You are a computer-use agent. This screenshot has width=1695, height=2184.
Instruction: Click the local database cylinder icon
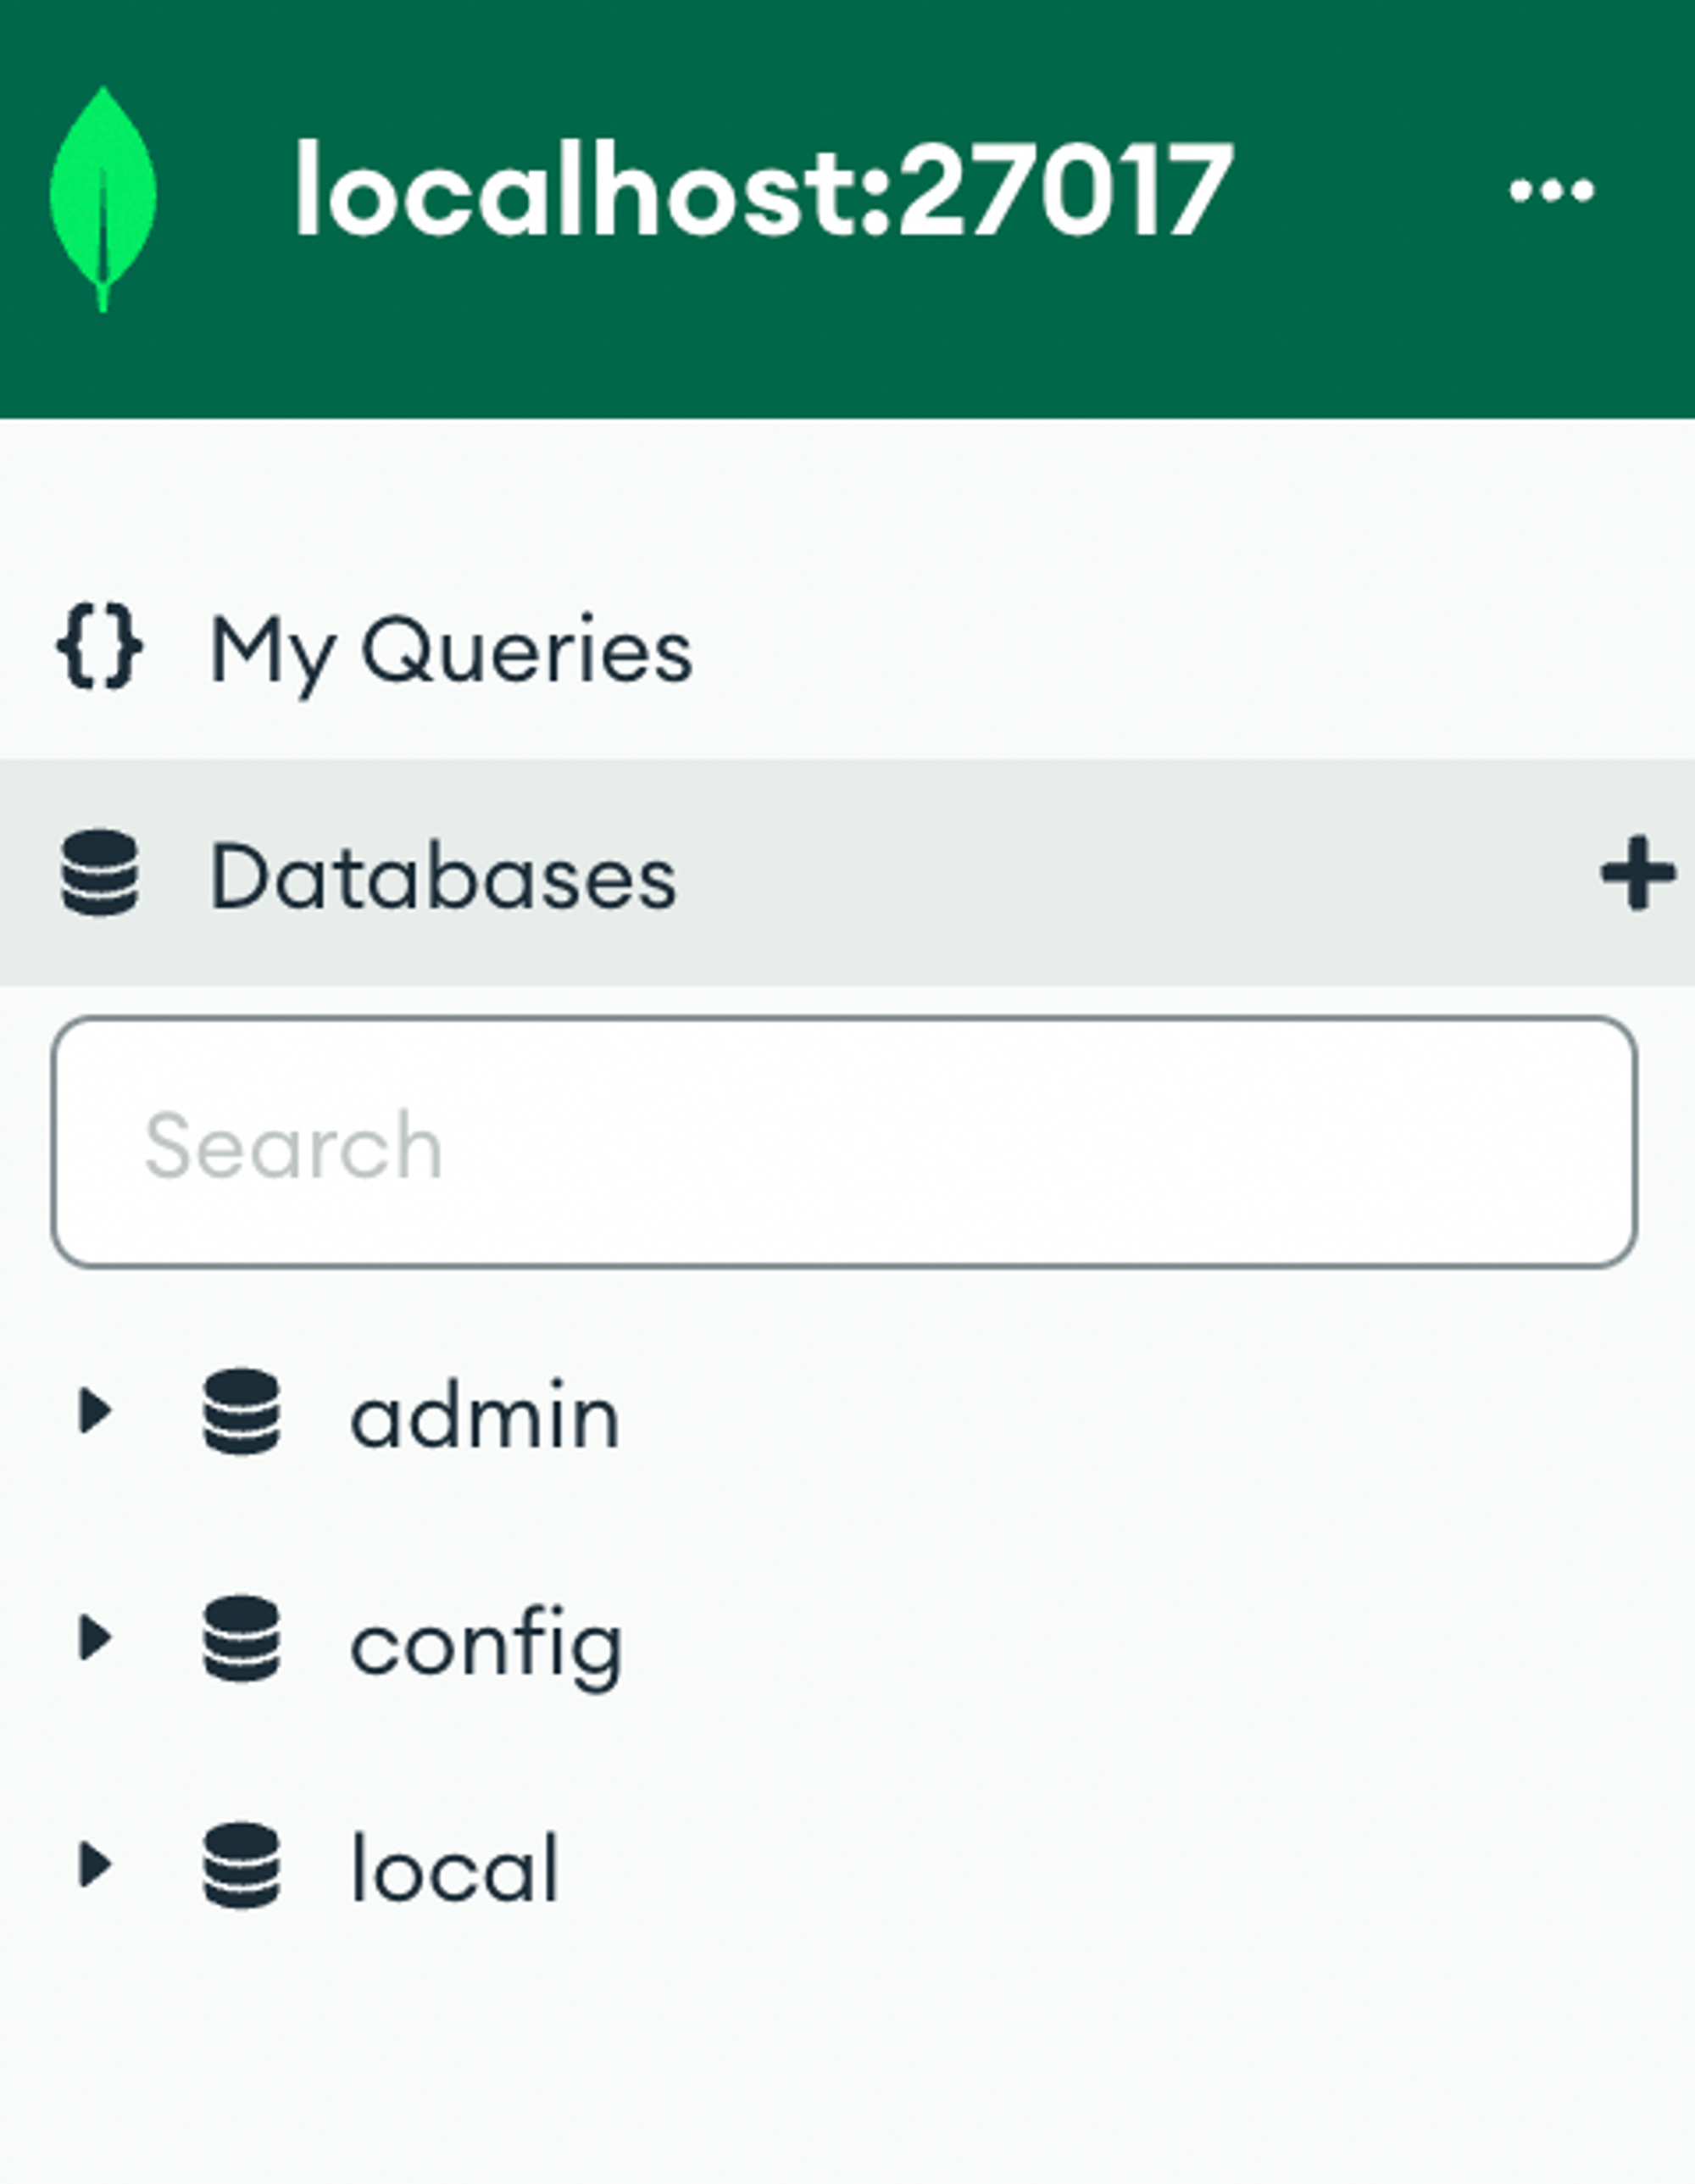click(x=241, y=1865)
